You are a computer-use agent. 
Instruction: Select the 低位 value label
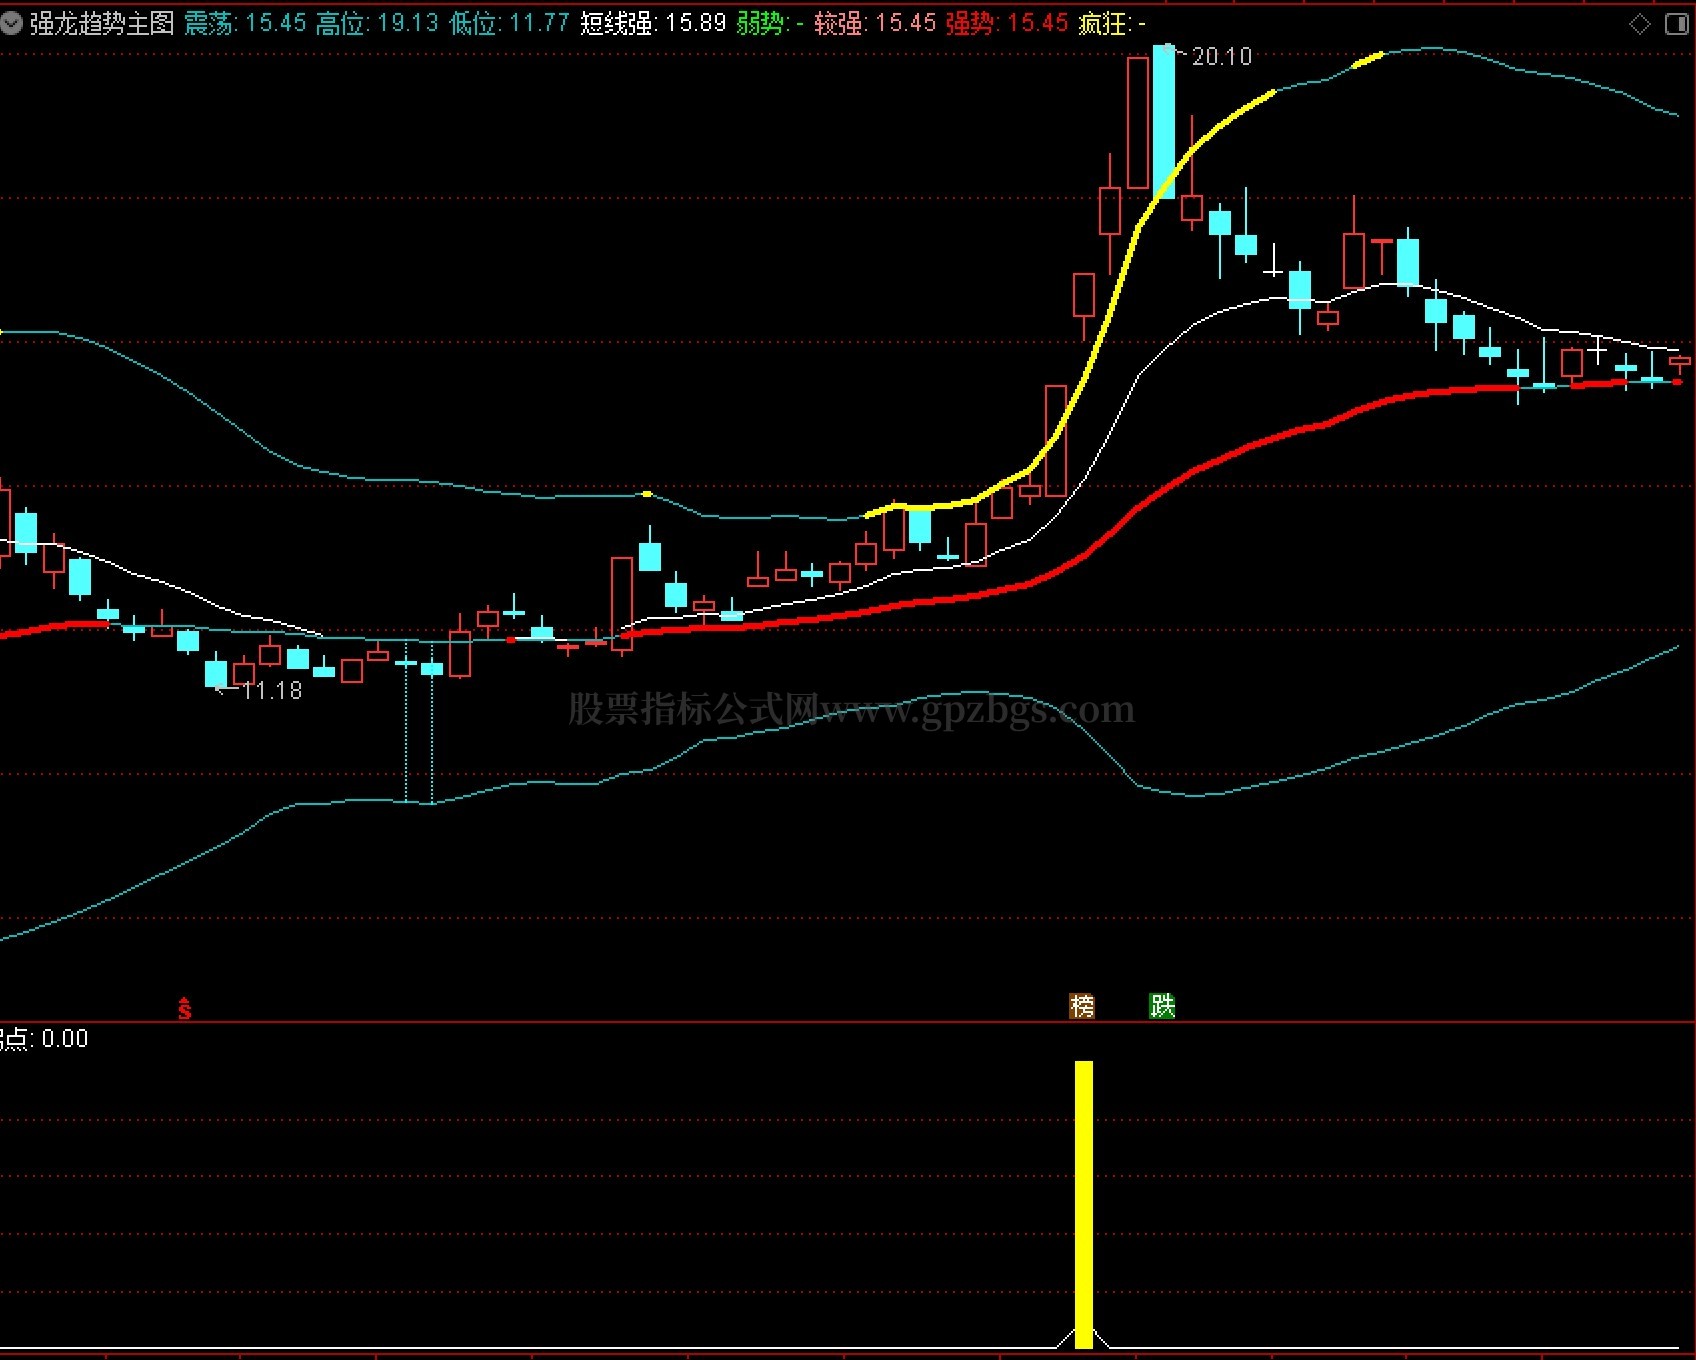click(x=474, y=23)
